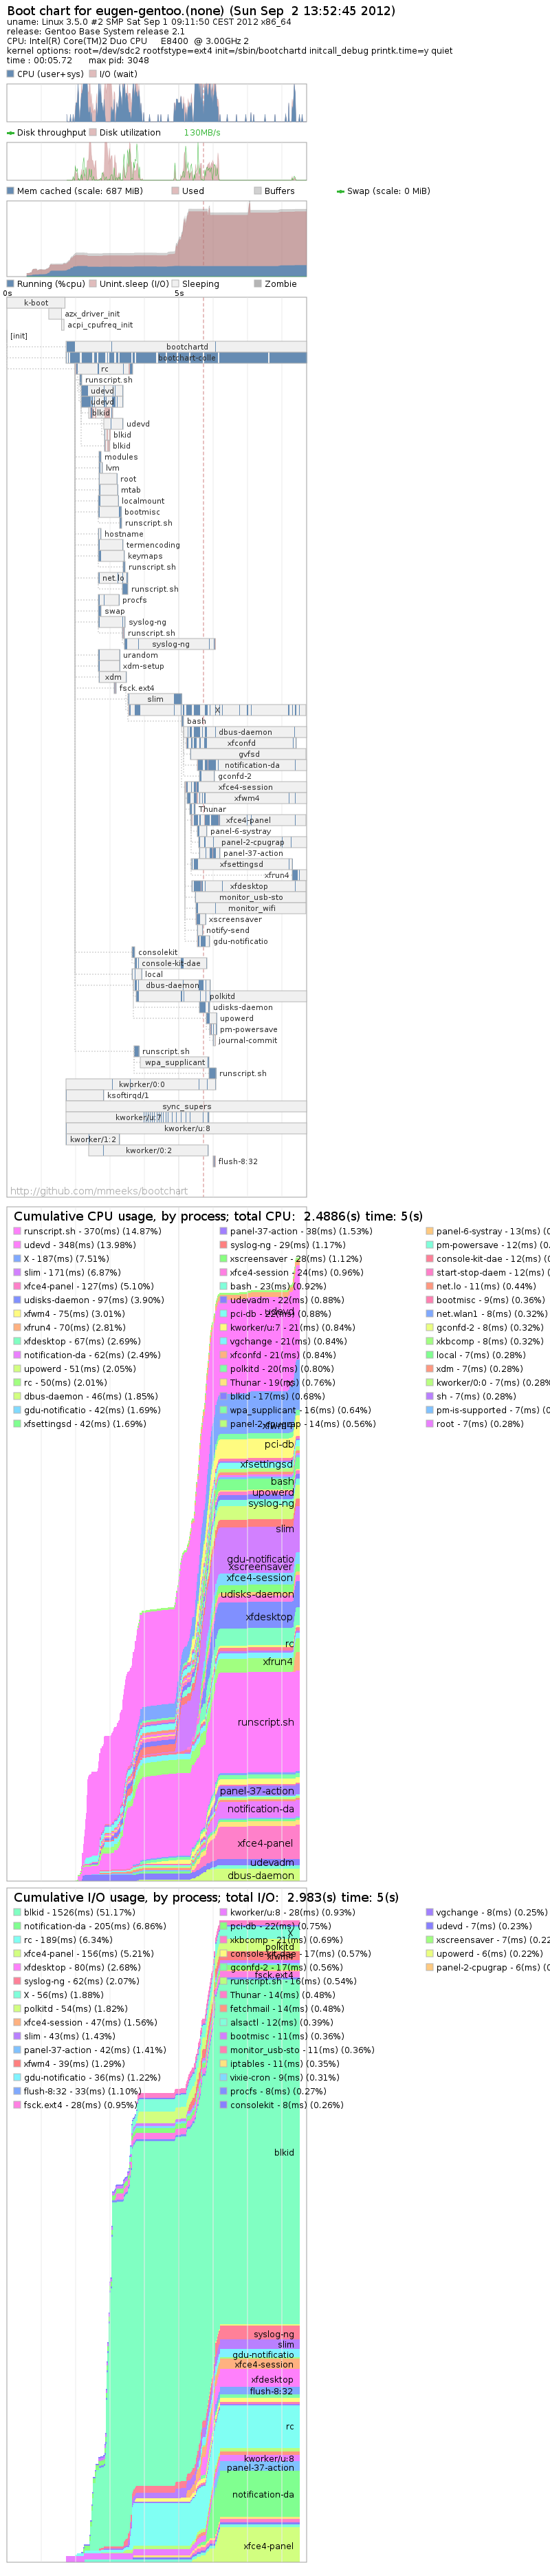Screen dimensions: 550x2576
Task: Click CPU legend entry 'Thunar - 19(ms)'
Action: click(x=277, y=1382)
